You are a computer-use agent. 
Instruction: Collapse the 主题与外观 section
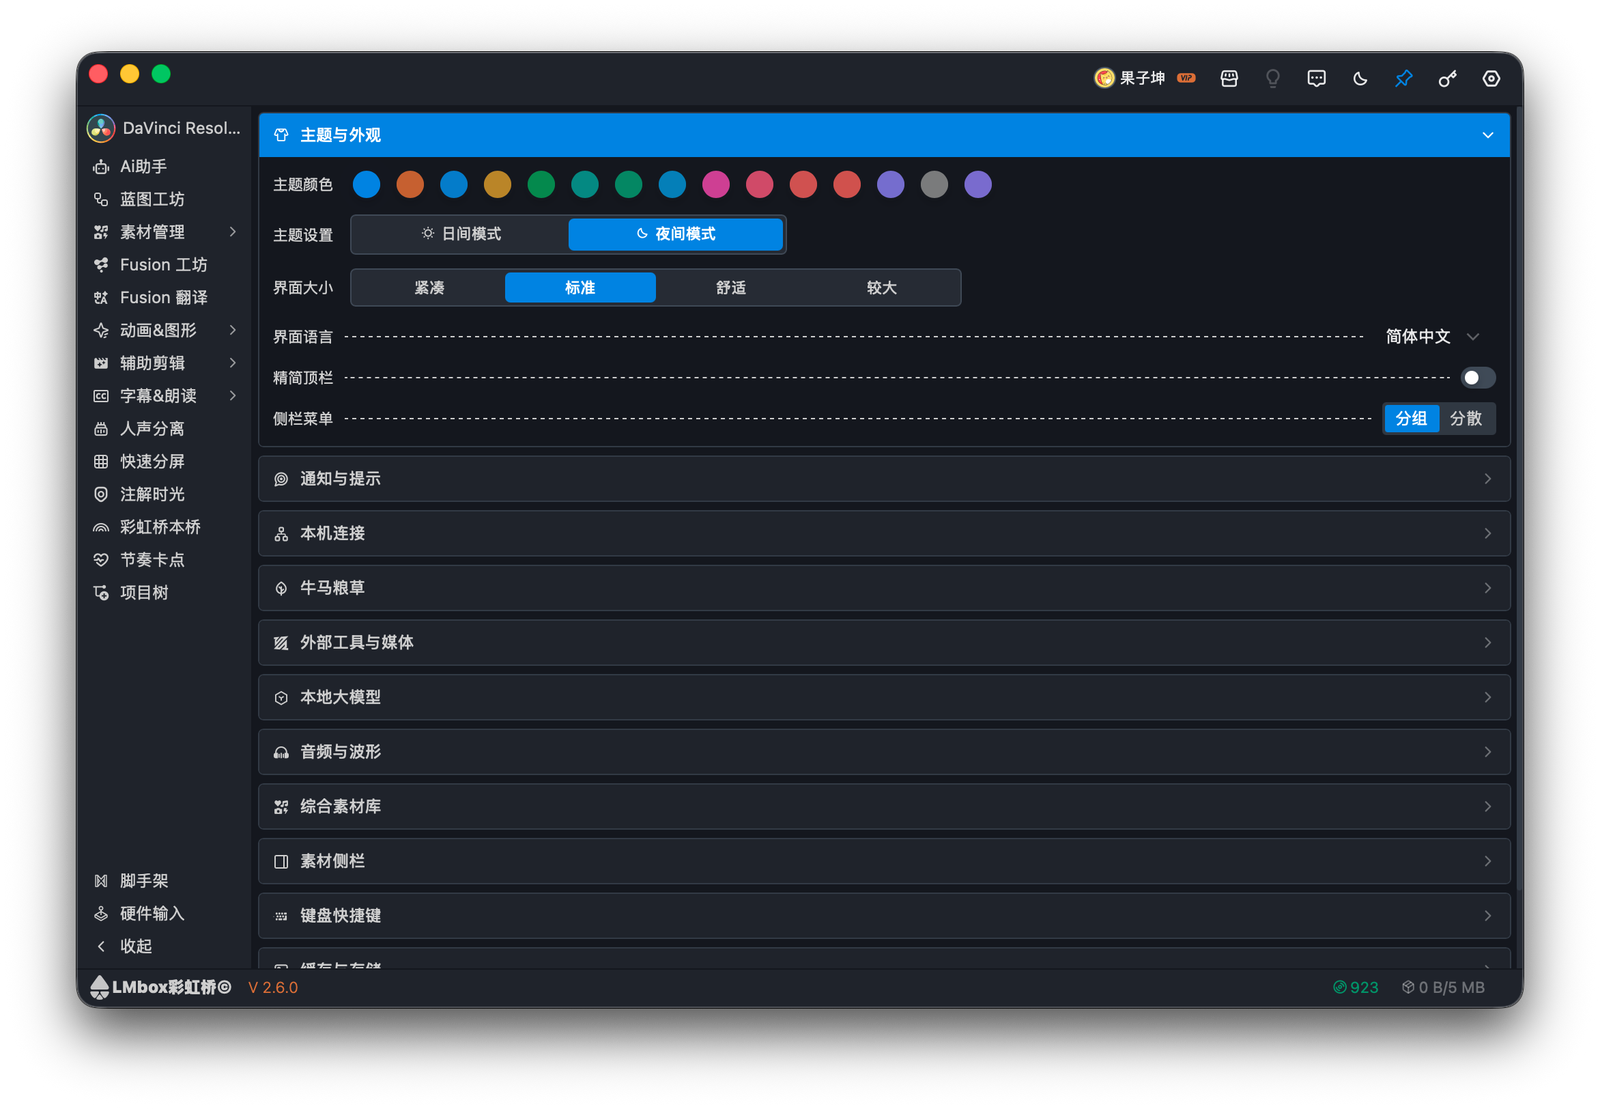tap(884, 135)
